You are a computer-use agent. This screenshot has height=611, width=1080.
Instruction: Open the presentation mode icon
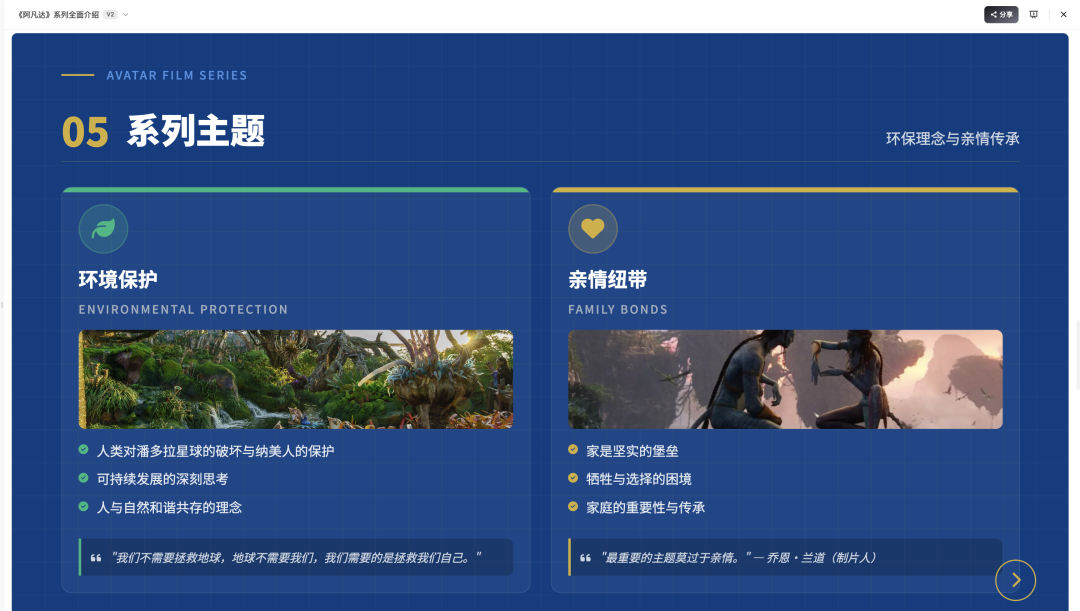[1033, 14]
